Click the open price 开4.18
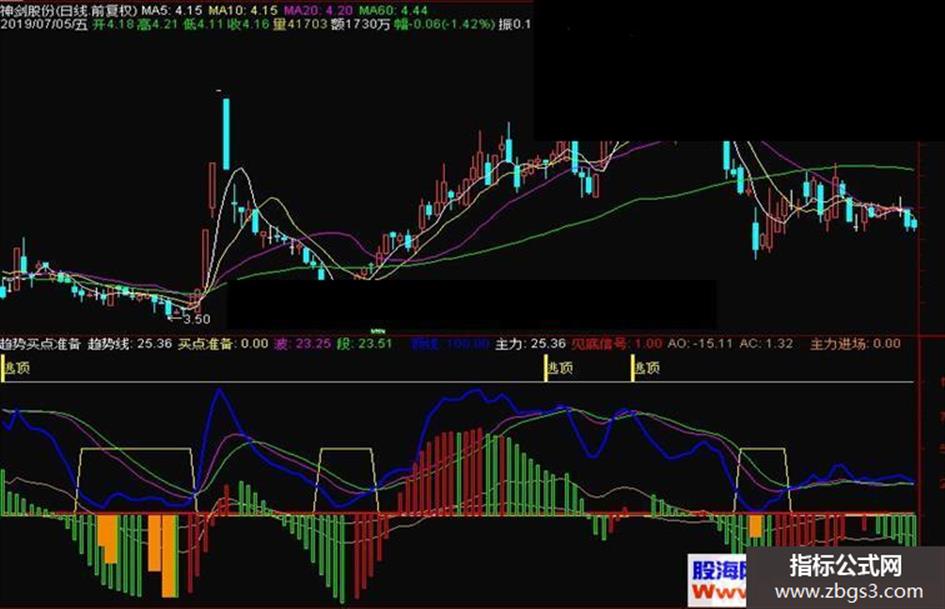 [x=113, y=25]
